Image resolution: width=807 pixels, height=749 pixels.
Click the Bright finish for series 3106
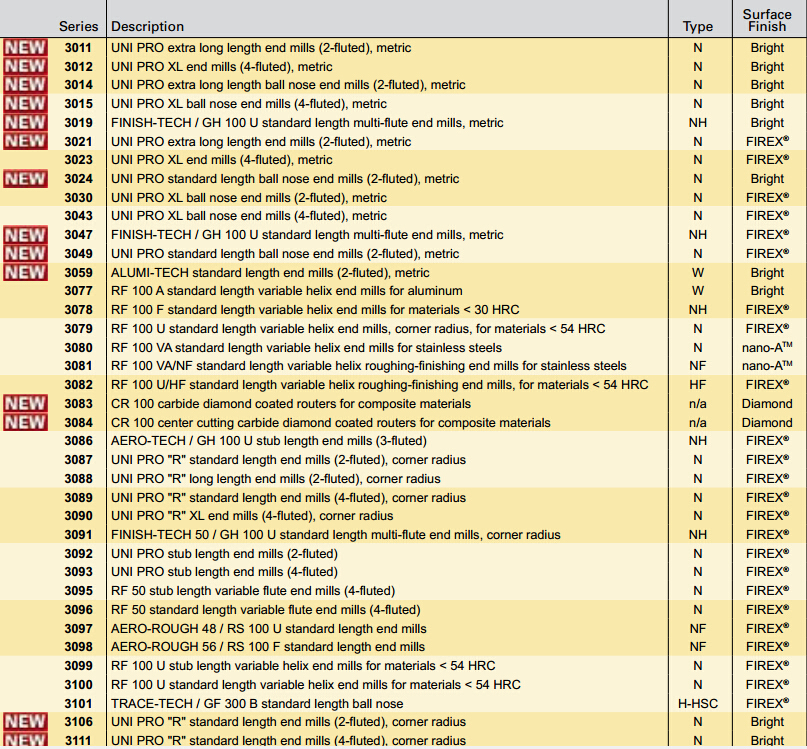pos(767,722)
